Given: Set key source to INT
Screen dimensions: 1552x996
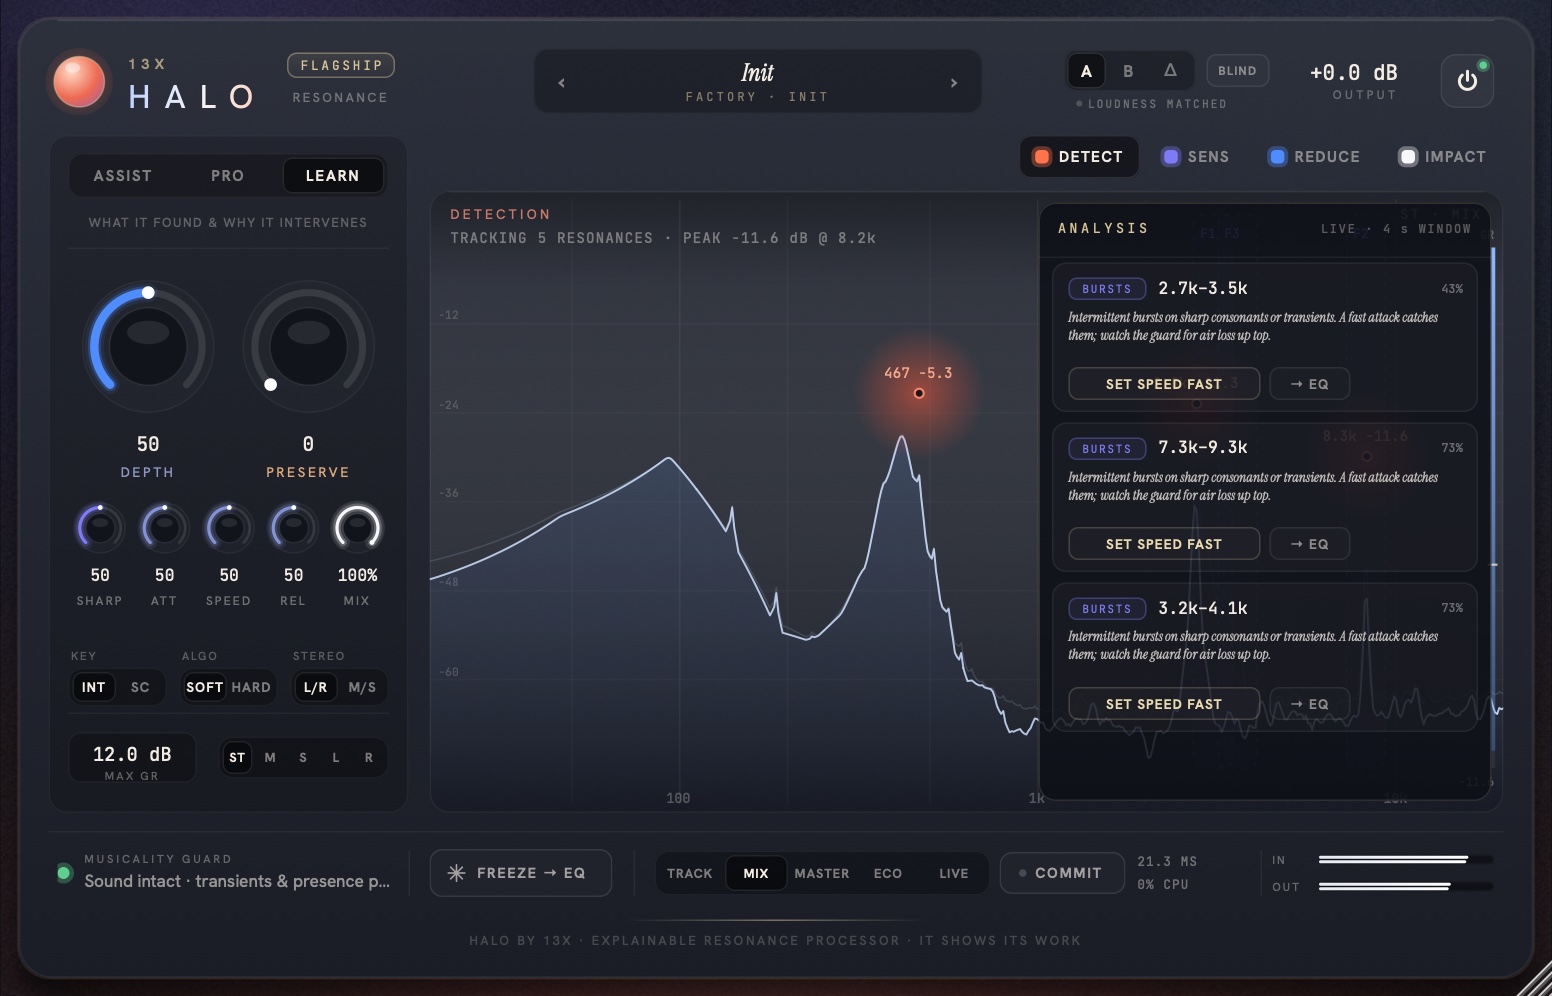Looking at the screenshot, I should (93, 687).
